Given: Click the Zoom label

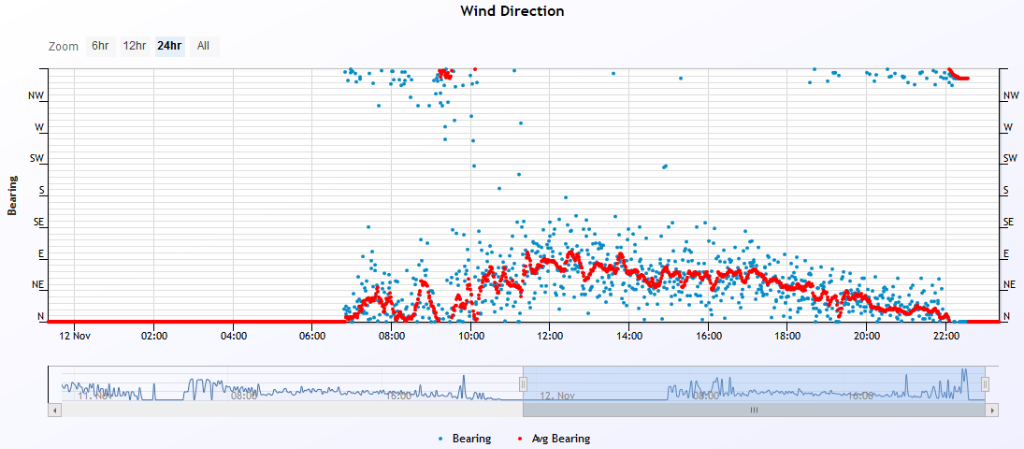Looking at the screenshot, I should click(x=63, y=47).
